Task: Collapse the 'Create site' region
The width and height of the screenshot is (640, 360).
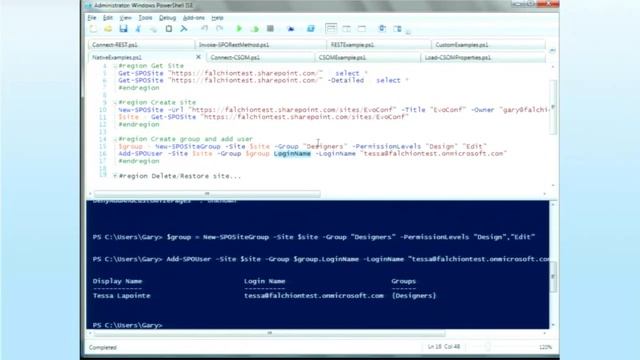Action: coord(115,102)
